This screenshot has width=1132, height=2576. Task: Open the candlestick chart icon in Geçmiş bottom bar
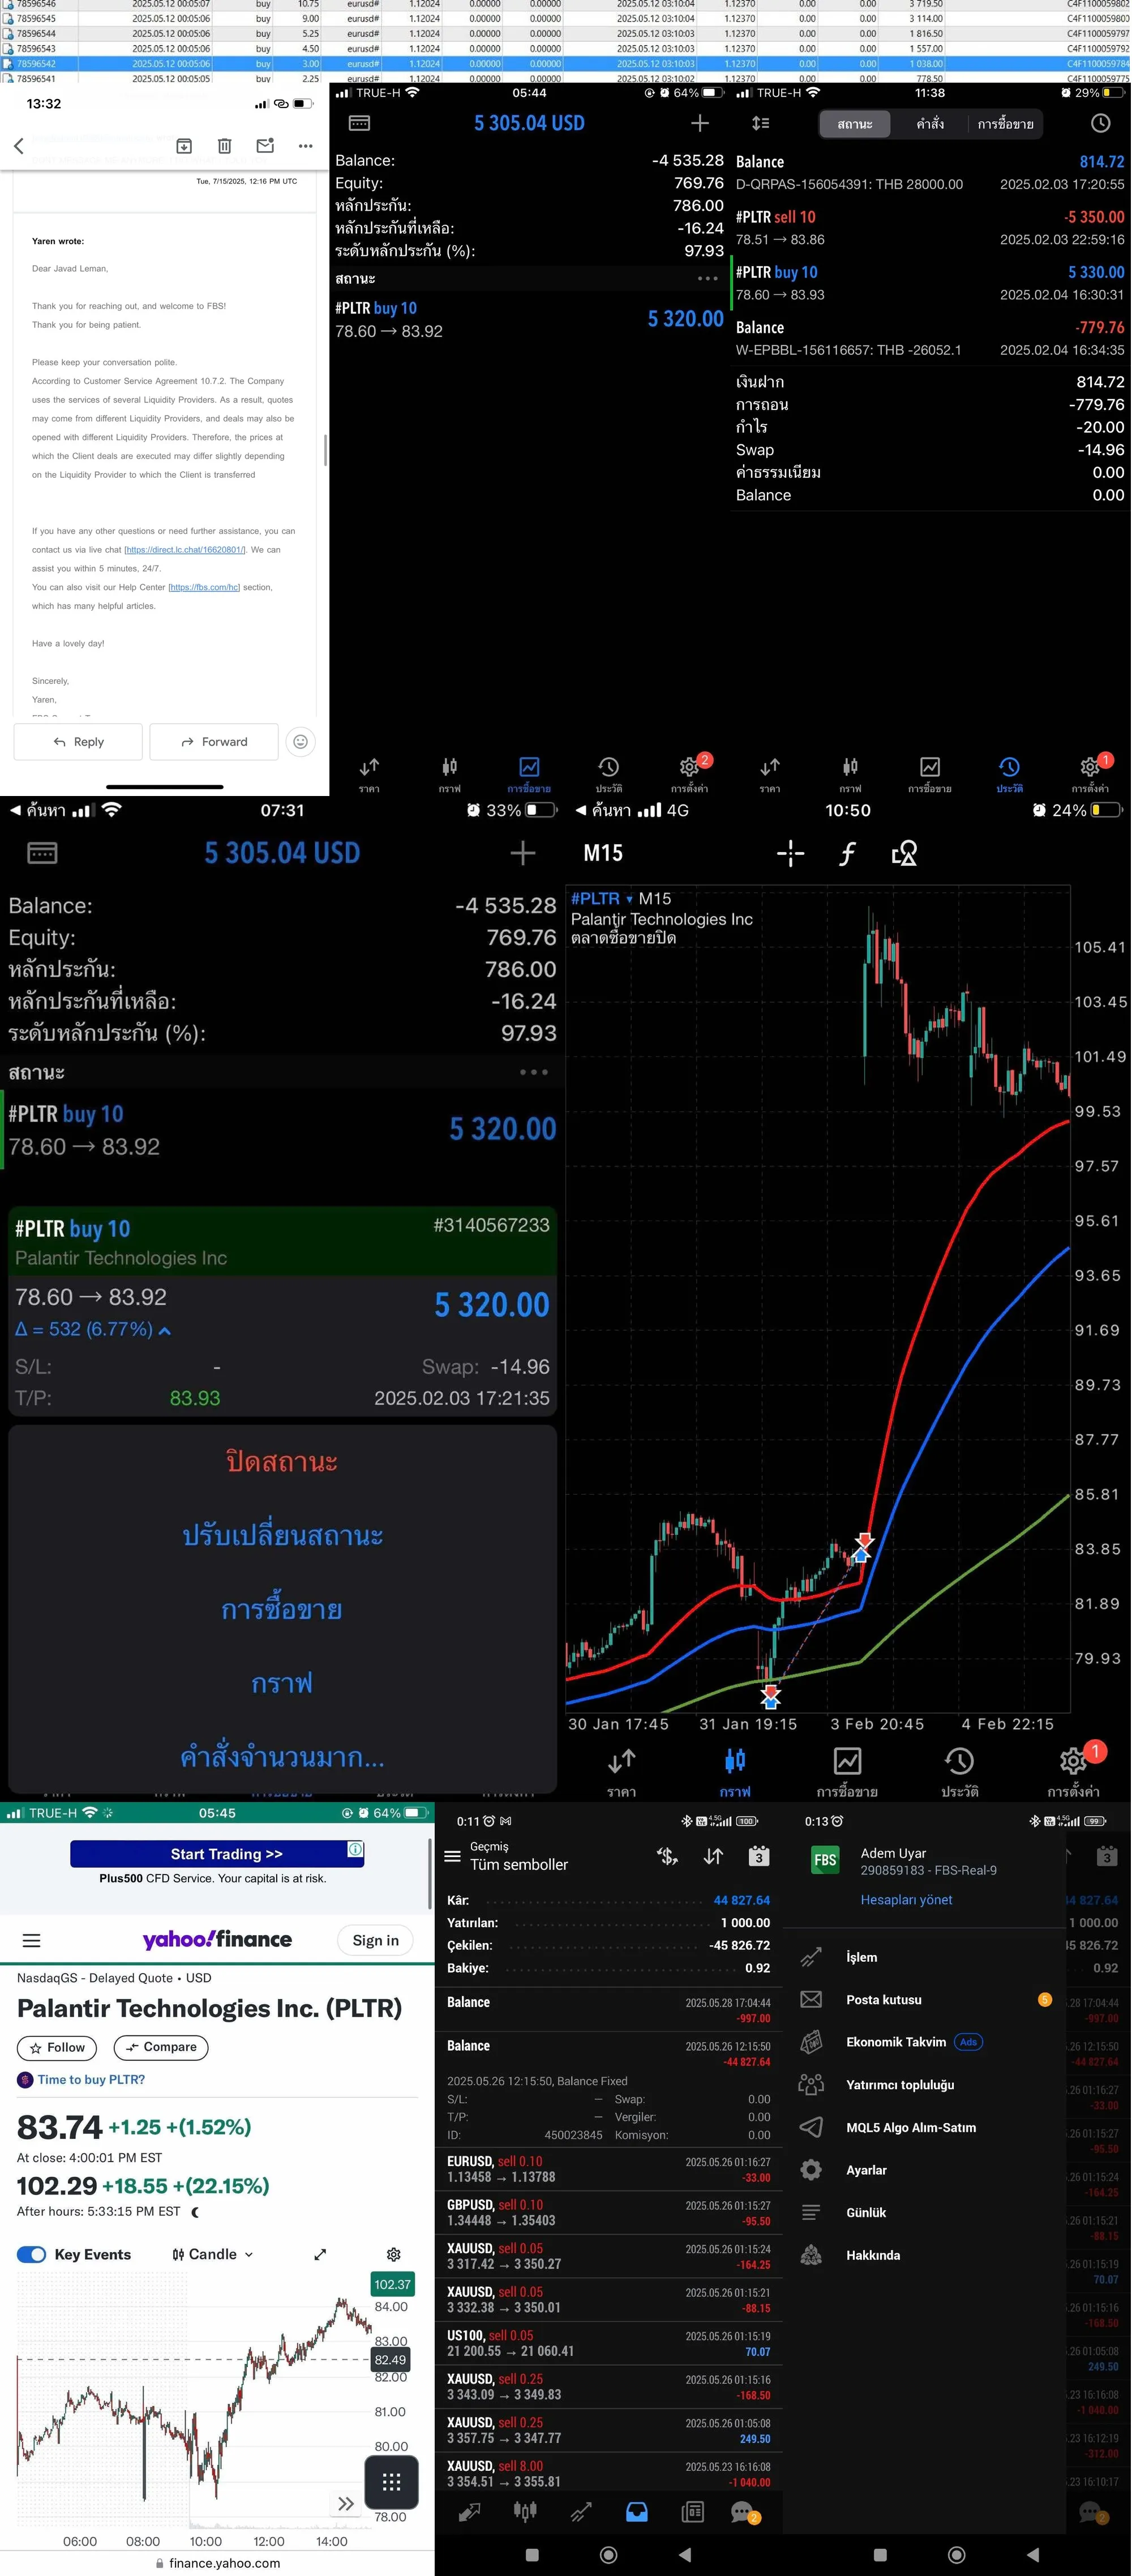coord(525,2512)
